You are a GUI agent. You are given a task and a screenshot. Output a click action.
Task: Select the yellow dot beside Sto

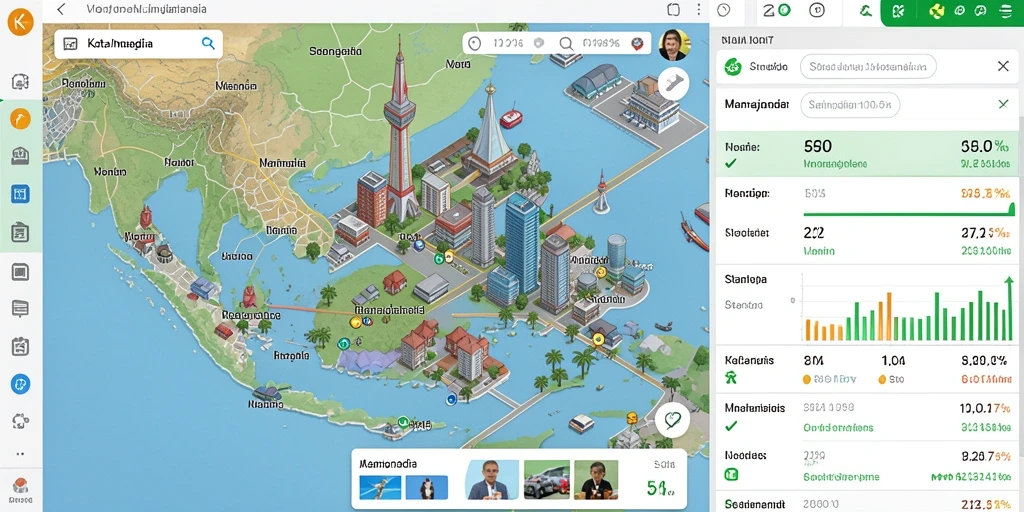(x=882, y=379)
